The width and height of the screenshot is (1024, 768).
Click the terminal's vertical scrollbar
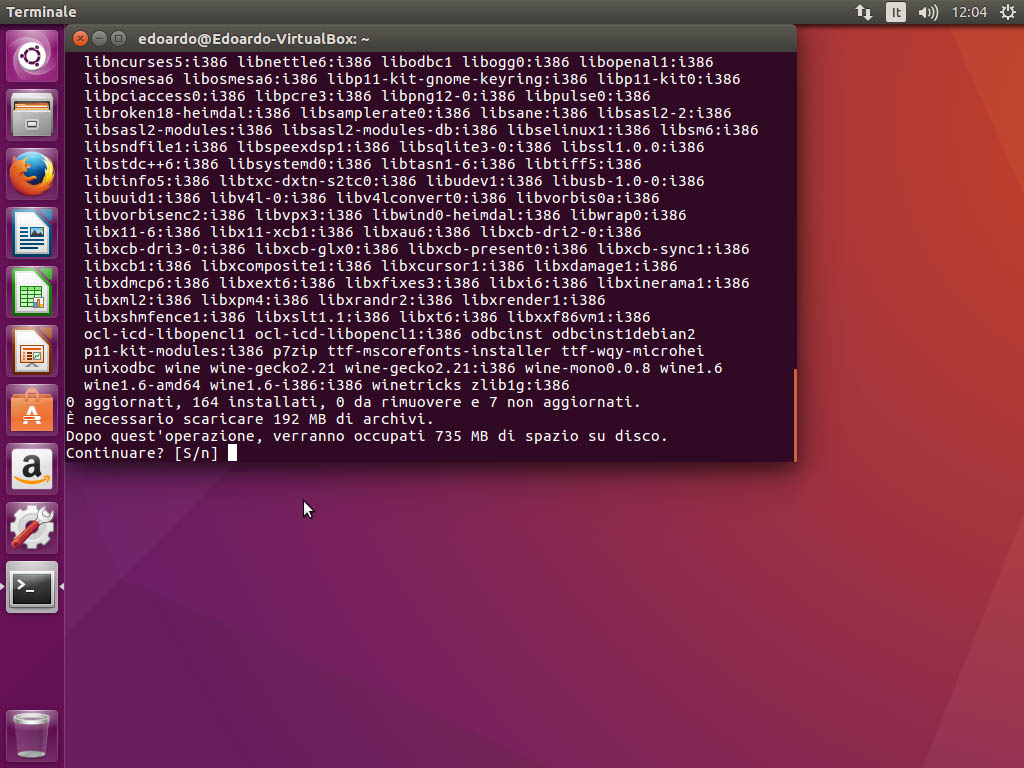[x=795, y=414]
